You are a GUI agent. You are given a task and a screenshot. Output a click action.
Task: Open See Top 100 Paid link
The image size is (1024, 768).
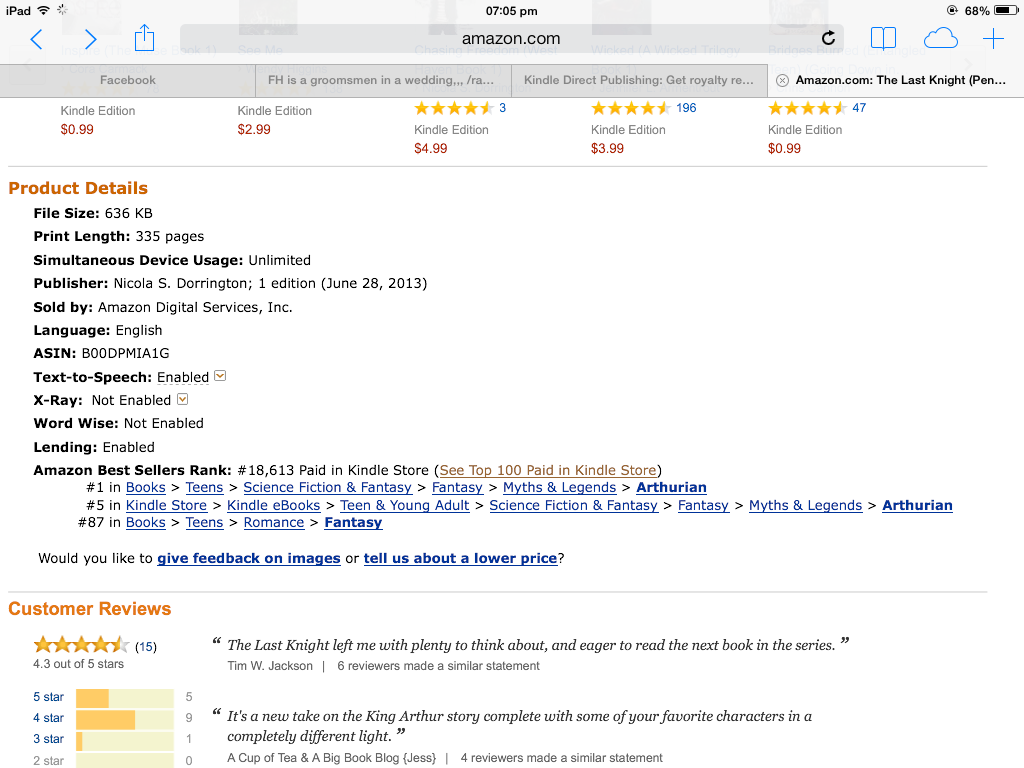547,470
